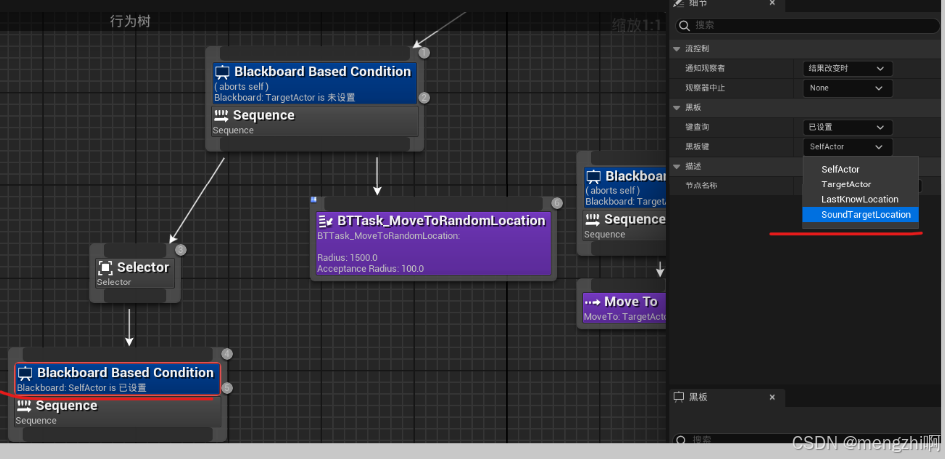Select the Selector node
This screenshot has height=459, width=945.
pyautogui.click(x=135, y=273)
